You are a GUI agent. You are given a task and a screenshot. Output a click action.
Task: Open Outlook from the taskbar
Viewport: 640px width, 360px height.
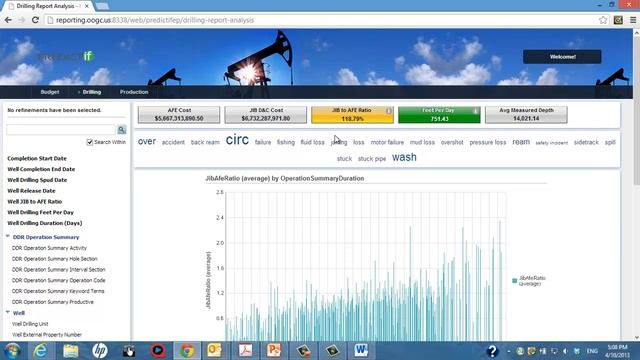point(215,351)
